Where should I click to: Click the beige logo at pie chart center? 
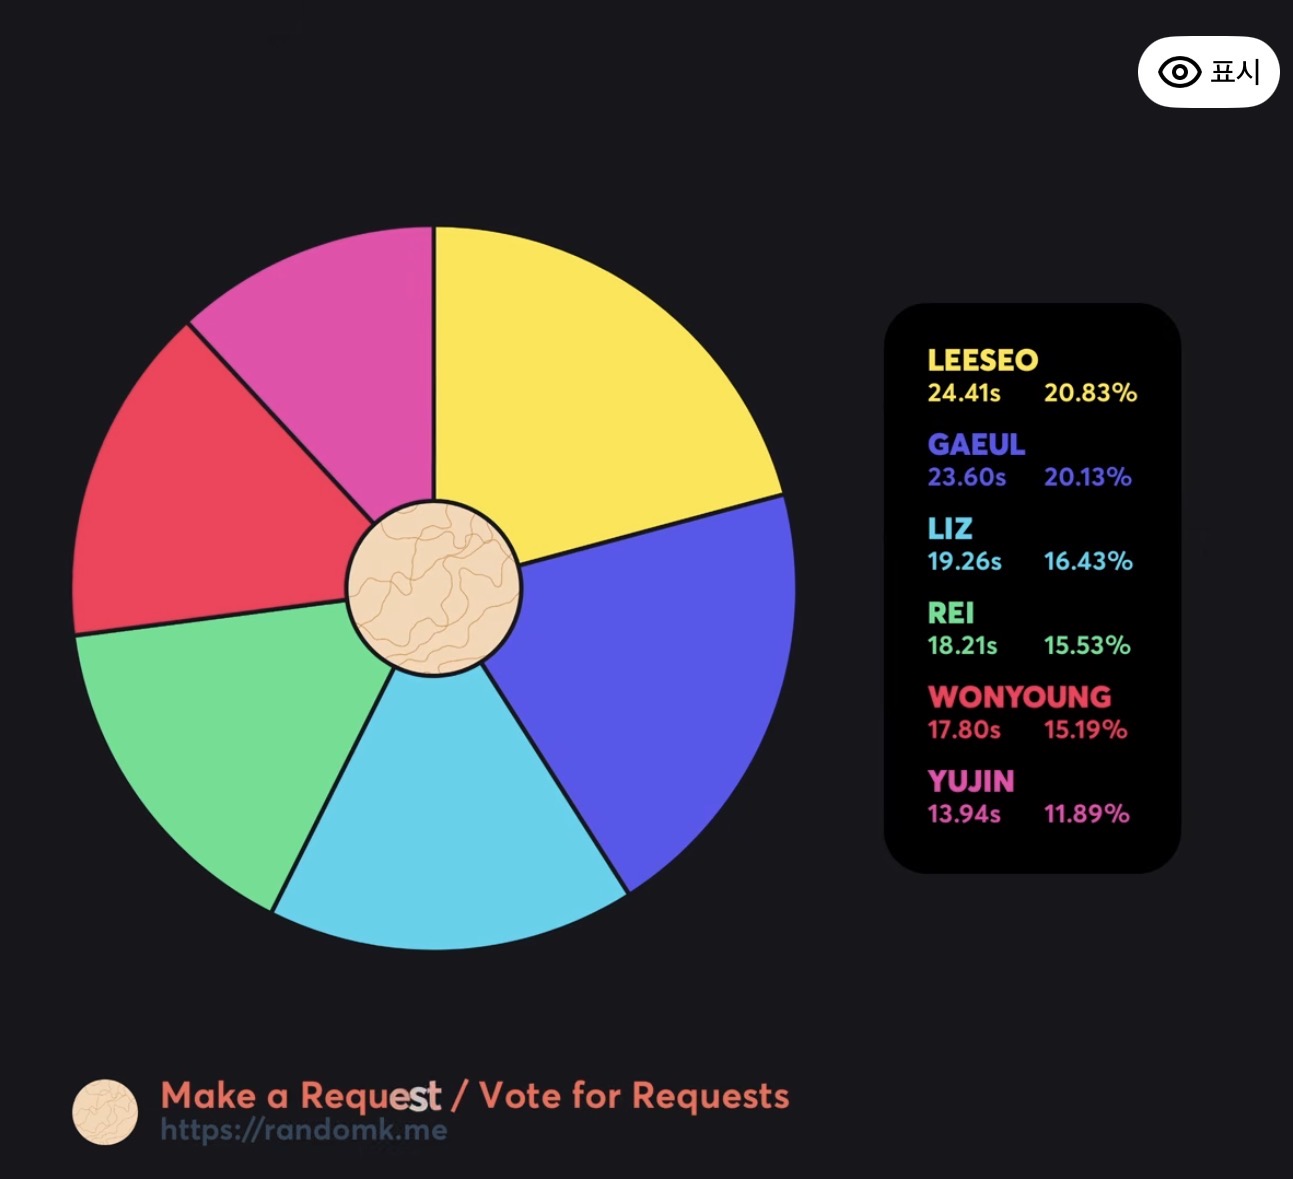(x=434, y=588)
